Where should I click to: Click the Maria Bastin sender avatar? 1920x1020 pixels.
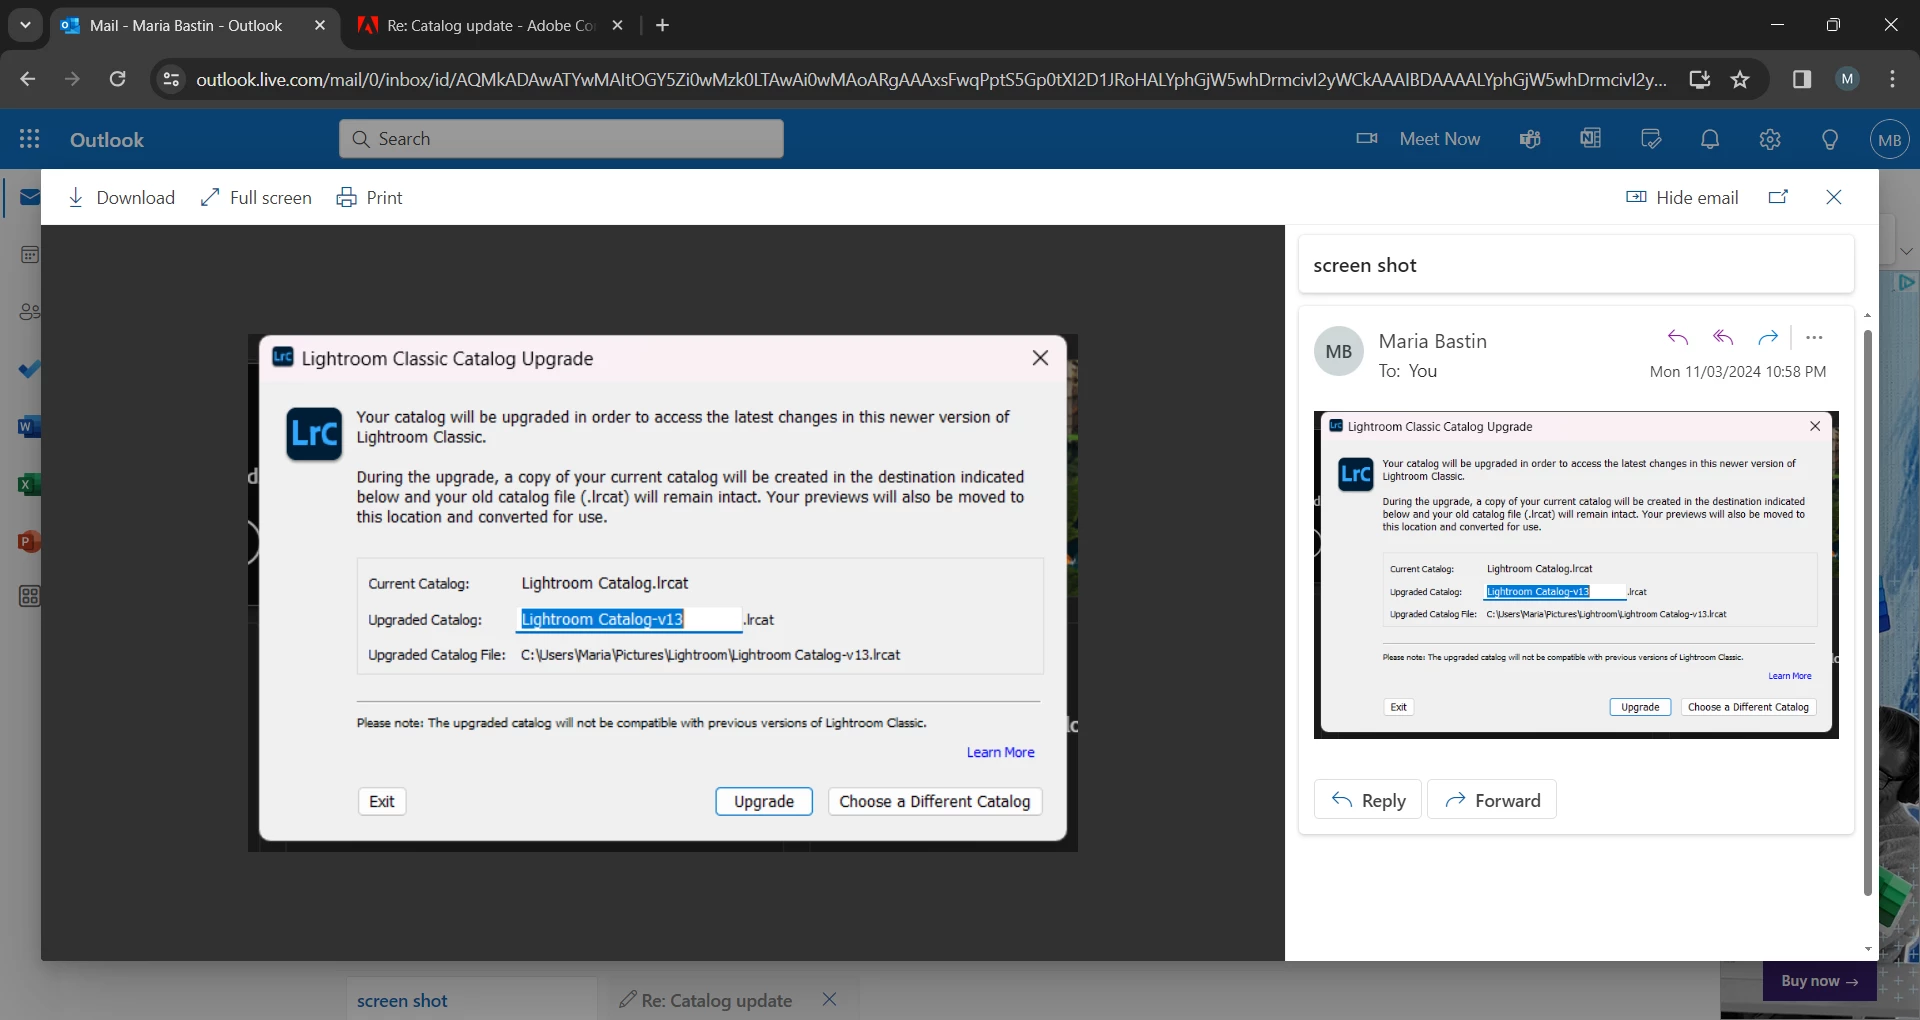(1339, 352)
